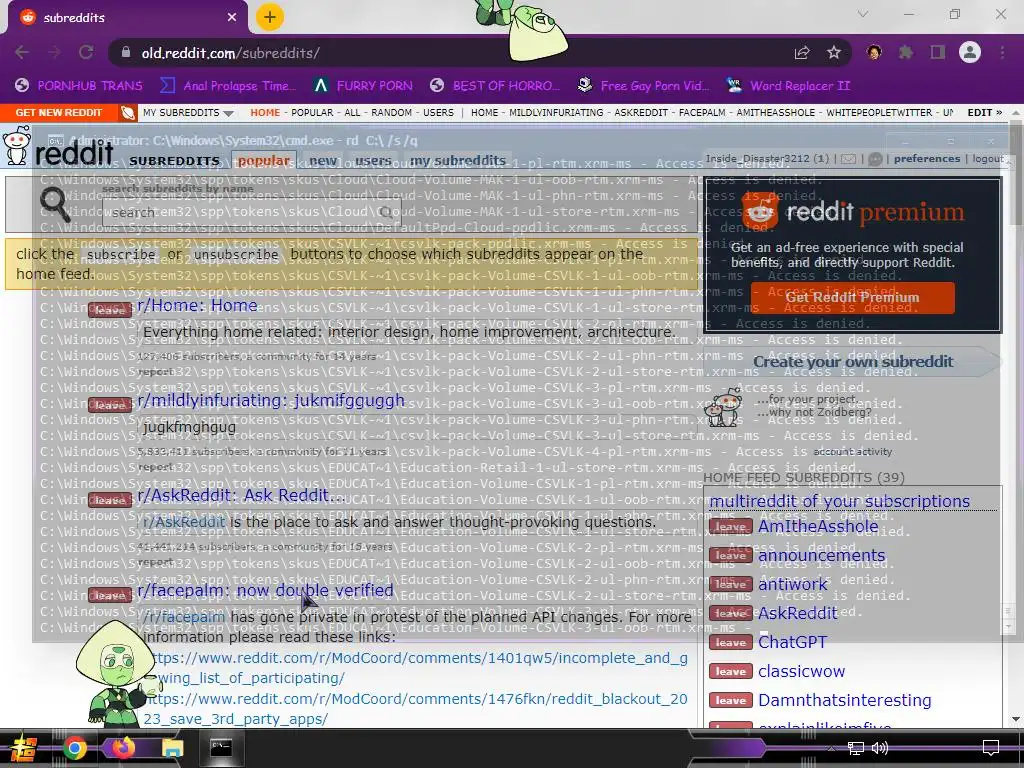Screen dimensions: 1024x768
Task: Open a new tab with the plus button
Action: coord(270,17)
